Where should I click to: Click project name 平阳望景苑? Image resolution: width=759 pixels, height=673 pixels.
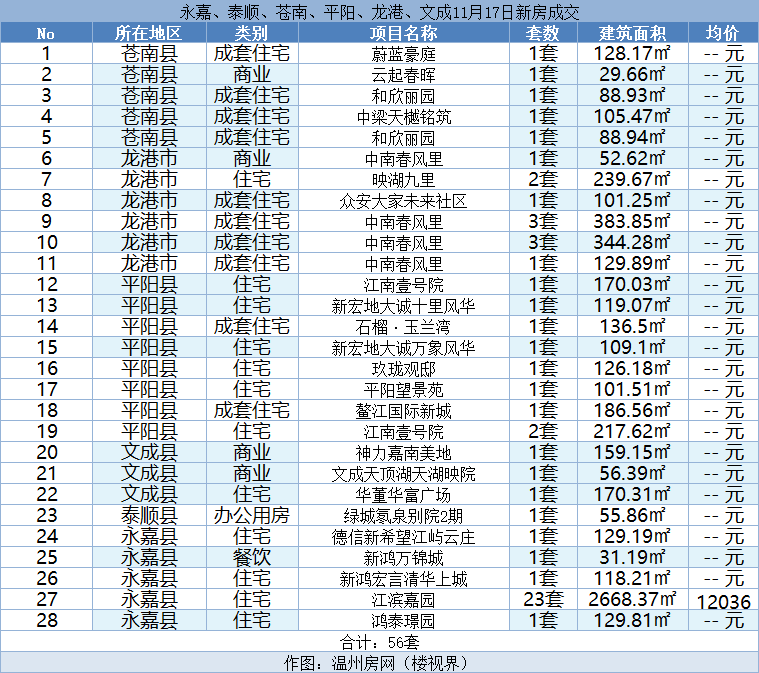pos(403,390)
